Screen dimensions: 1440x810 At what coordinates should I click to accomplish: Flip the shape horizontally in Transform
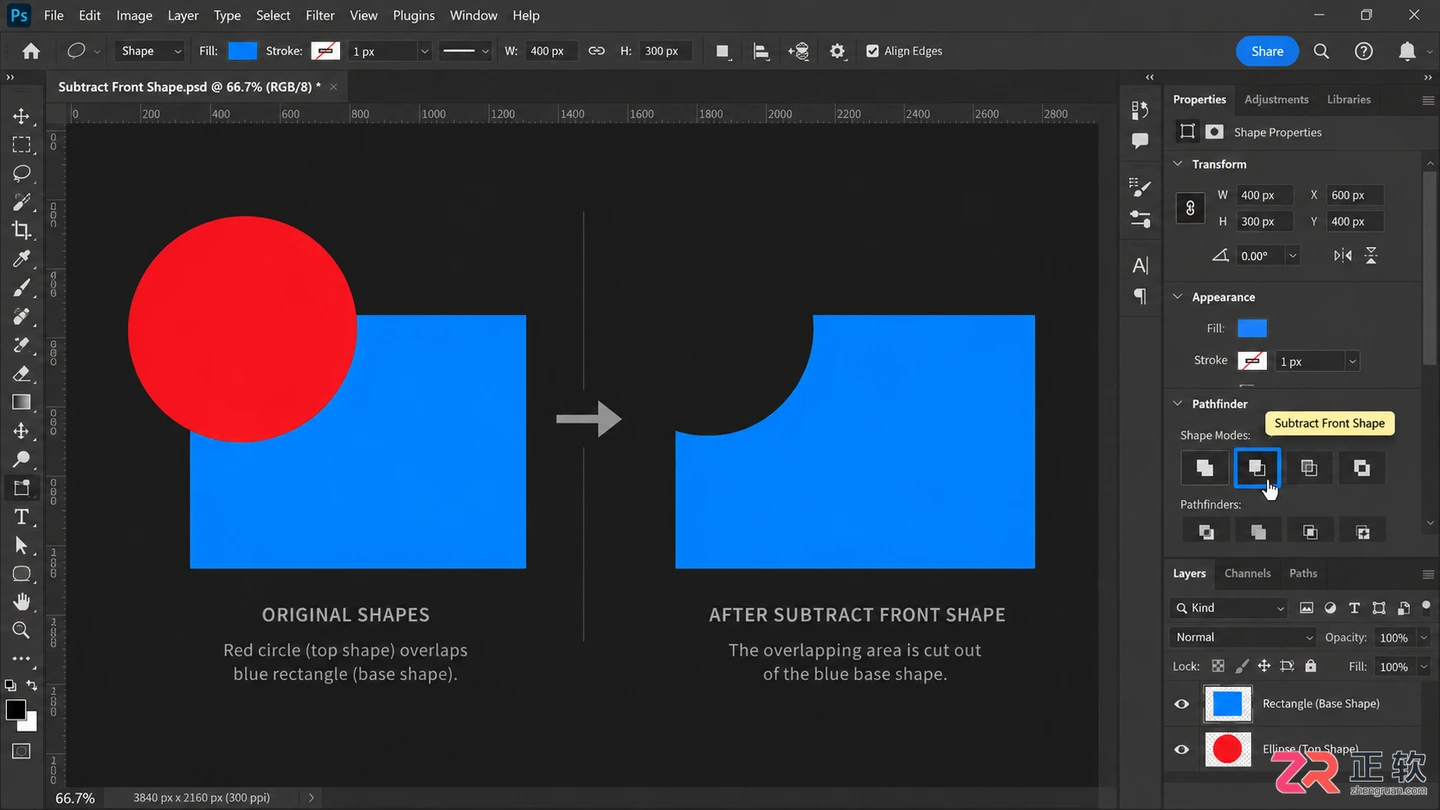click(x=1343, y=256)
